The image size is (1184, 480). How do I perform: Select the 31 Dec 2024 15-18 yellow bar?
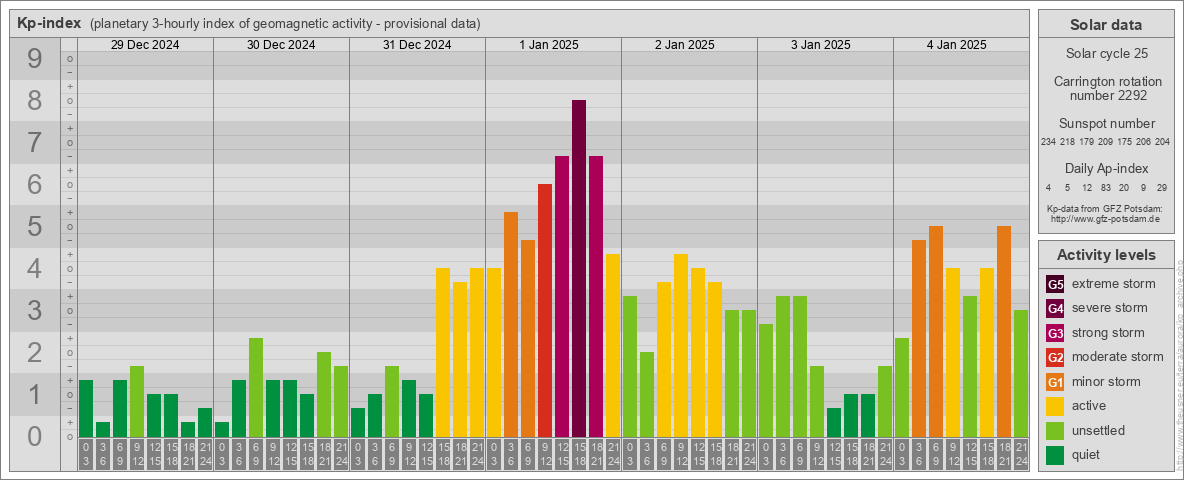click(x=443, y=352)
